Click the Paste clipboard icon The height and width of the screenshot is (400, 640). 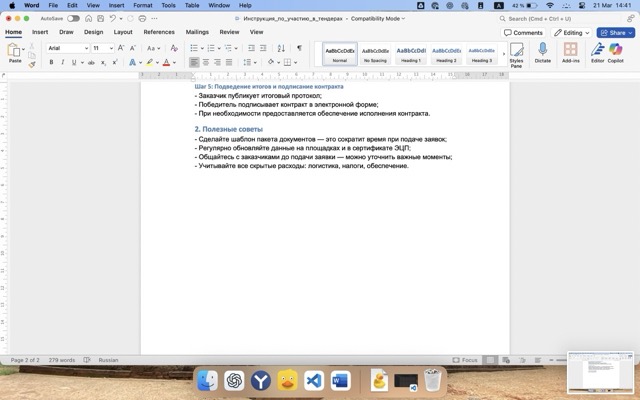pyautogui.click(x=15, y=50)
